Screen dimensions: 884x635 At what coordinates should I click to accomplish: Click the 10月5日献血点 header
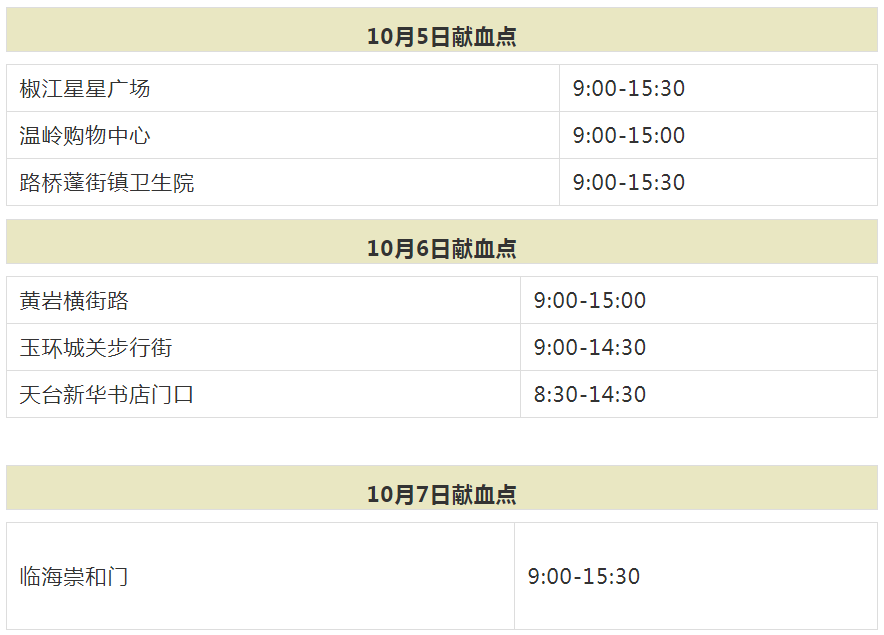coord(442,30)
